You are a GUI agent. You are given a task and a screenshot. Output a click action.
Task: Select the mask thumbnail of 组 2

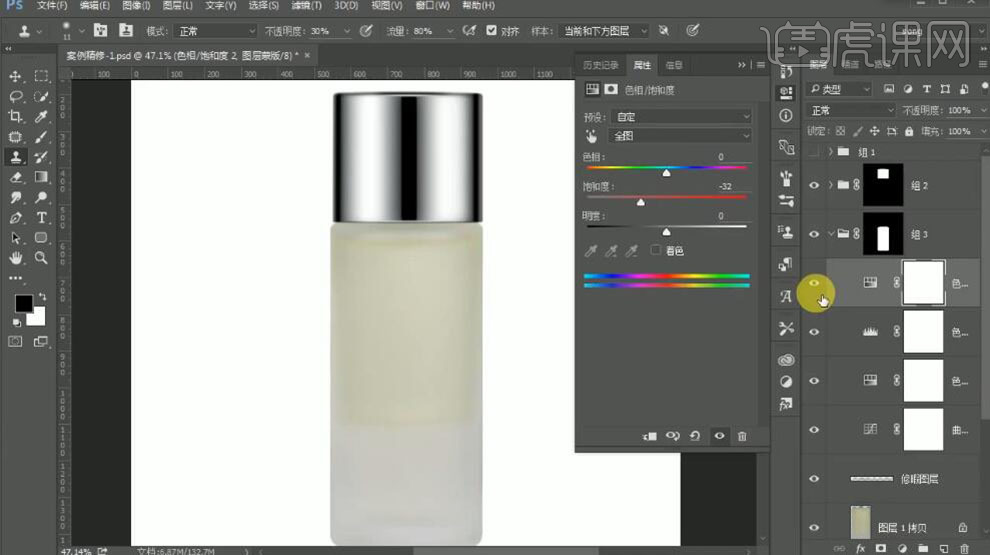[883, 185]
